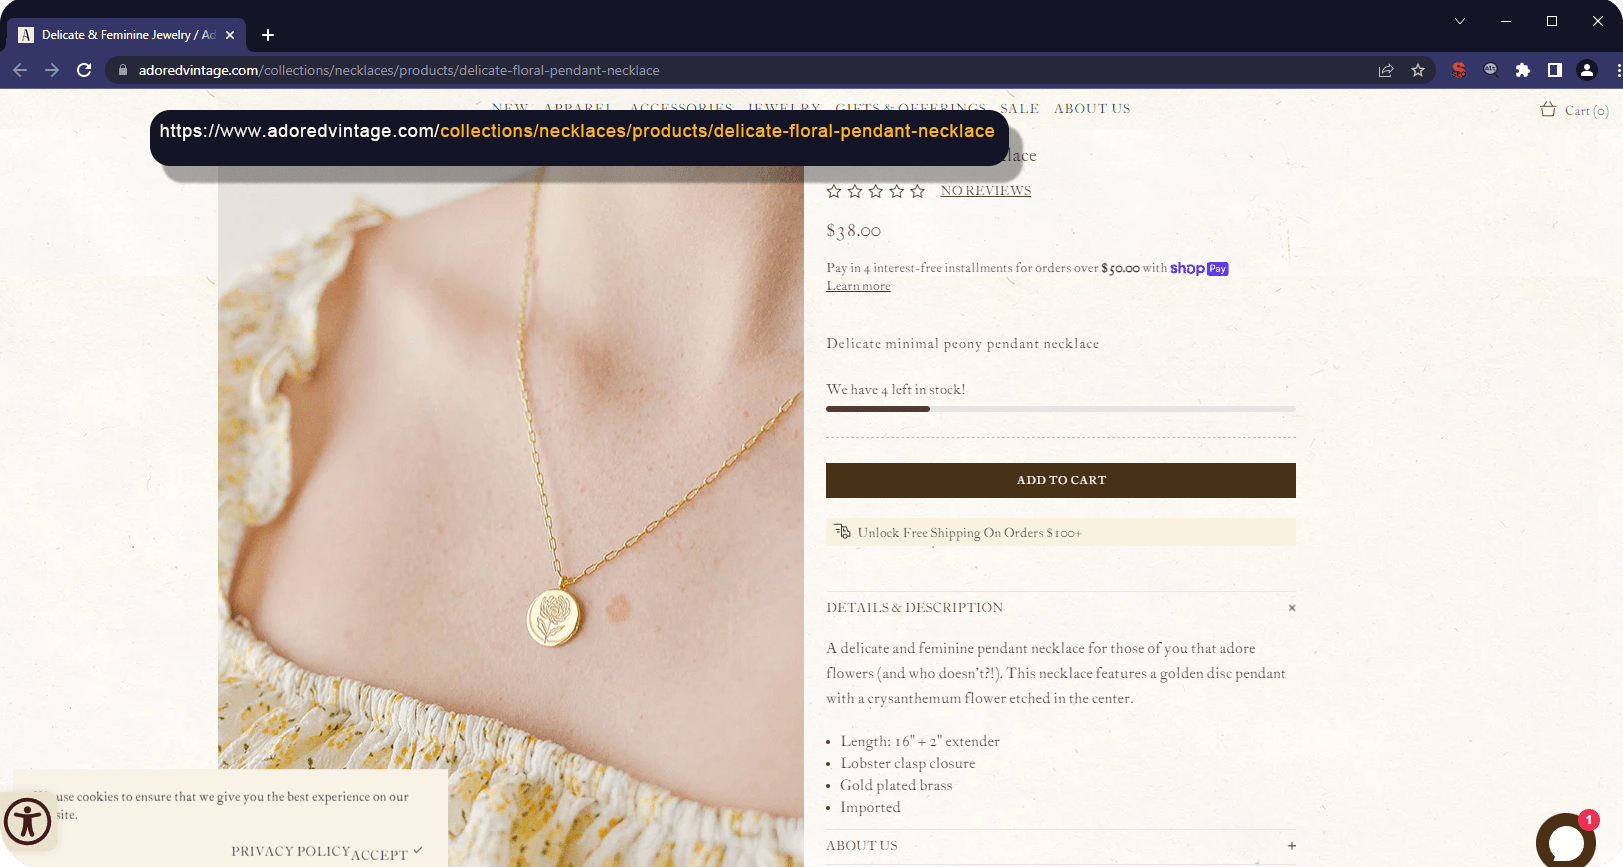Open the Chrome profile menu
The height and width of the screenshot is (867, 1623).
(1587, 70)
